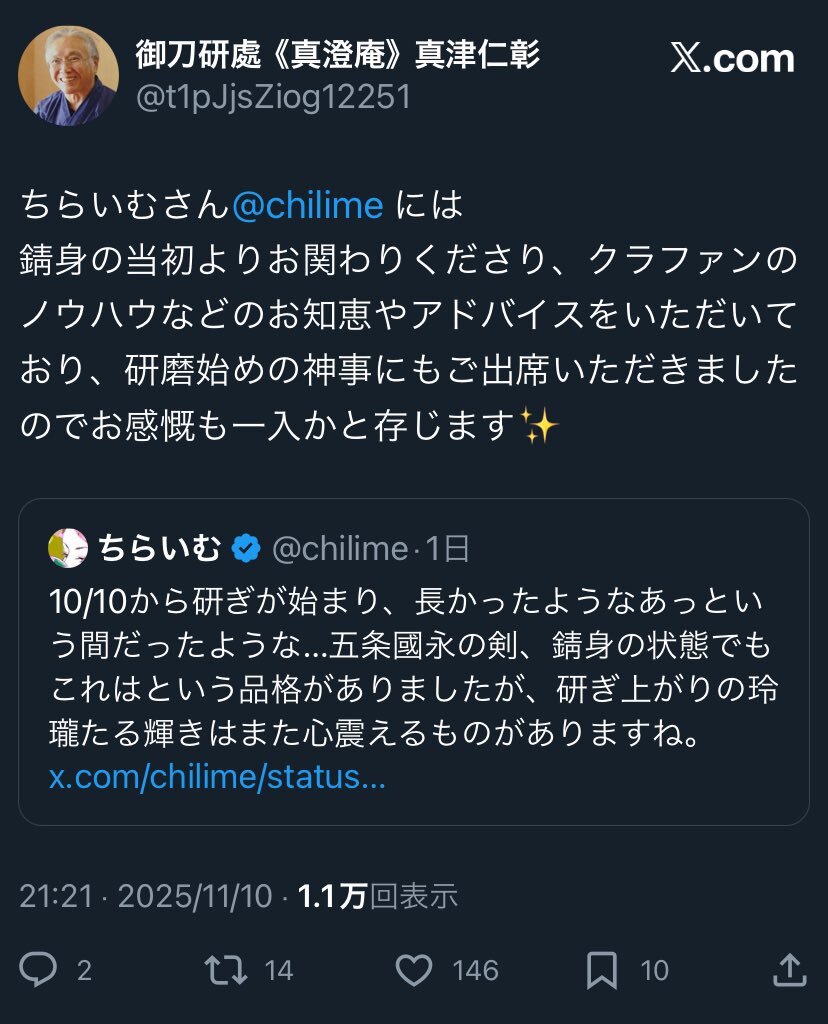Open the quoted tweet body text

click(412, 670)
